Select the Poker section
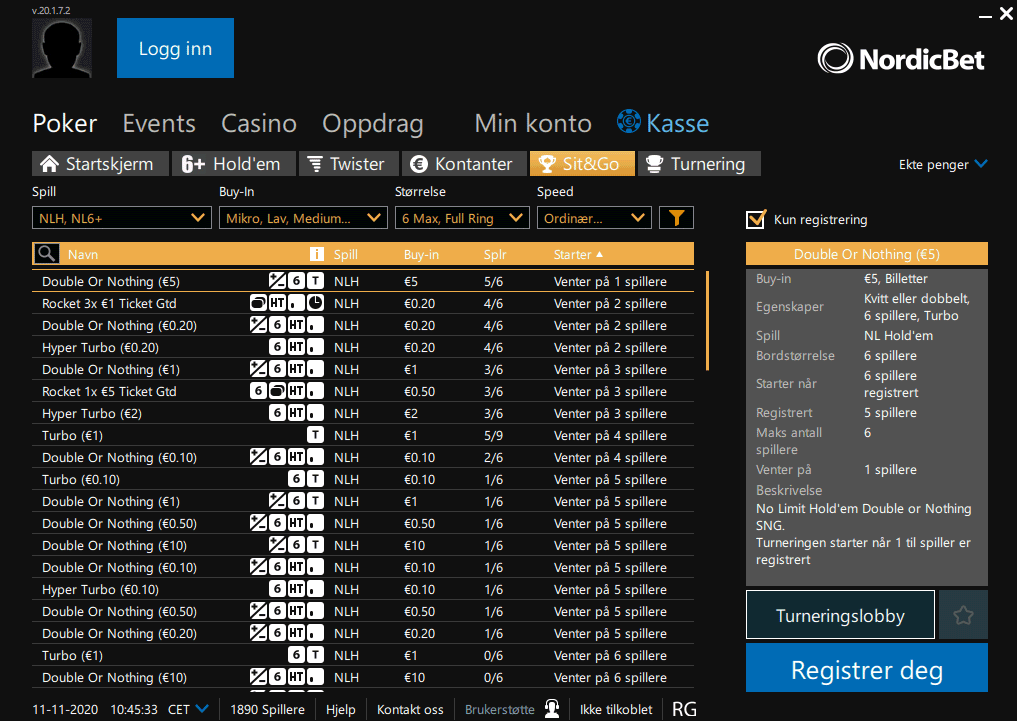 pos(65,123)
